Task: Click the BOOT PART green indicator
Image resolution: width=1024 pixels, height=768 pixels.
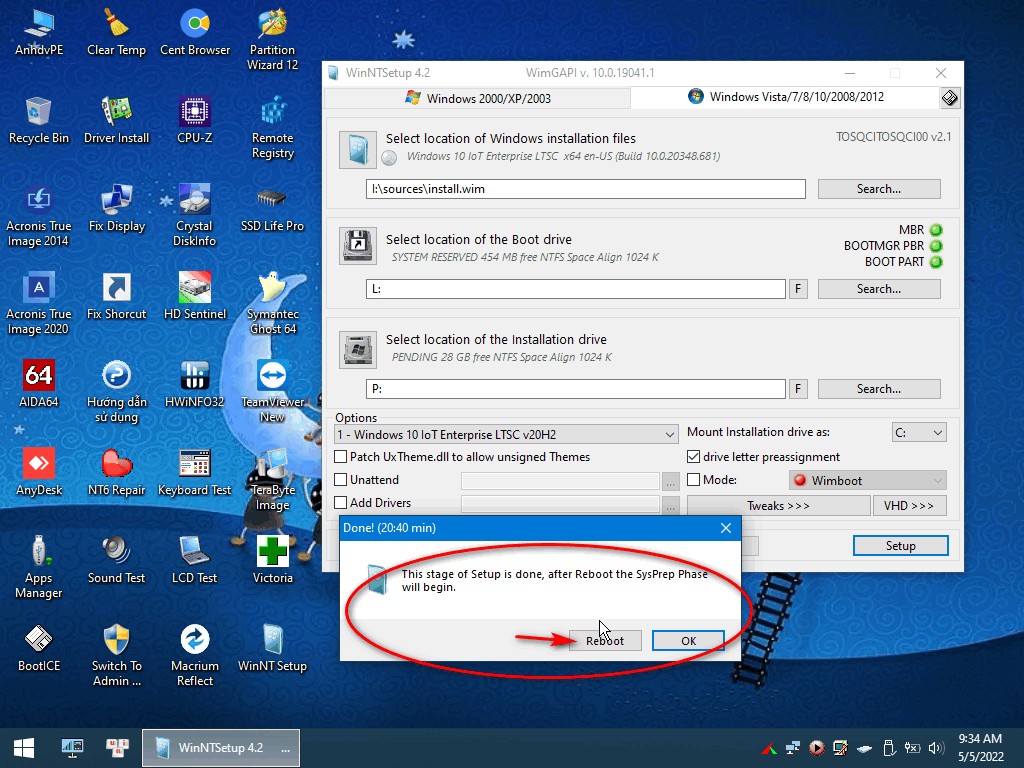Action: (x=936, y=262)
